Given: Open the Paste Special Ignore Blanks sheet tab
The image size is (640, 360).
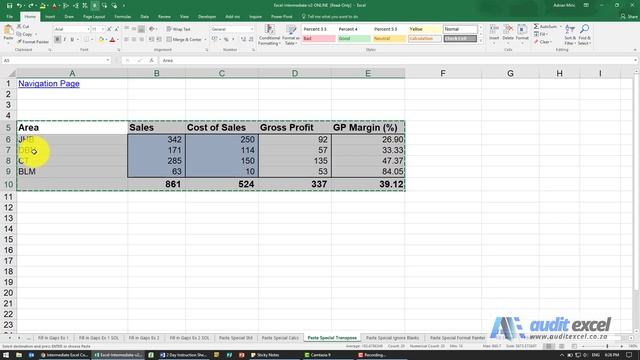Looking at the screenshot, I should [x=392, y=338].
